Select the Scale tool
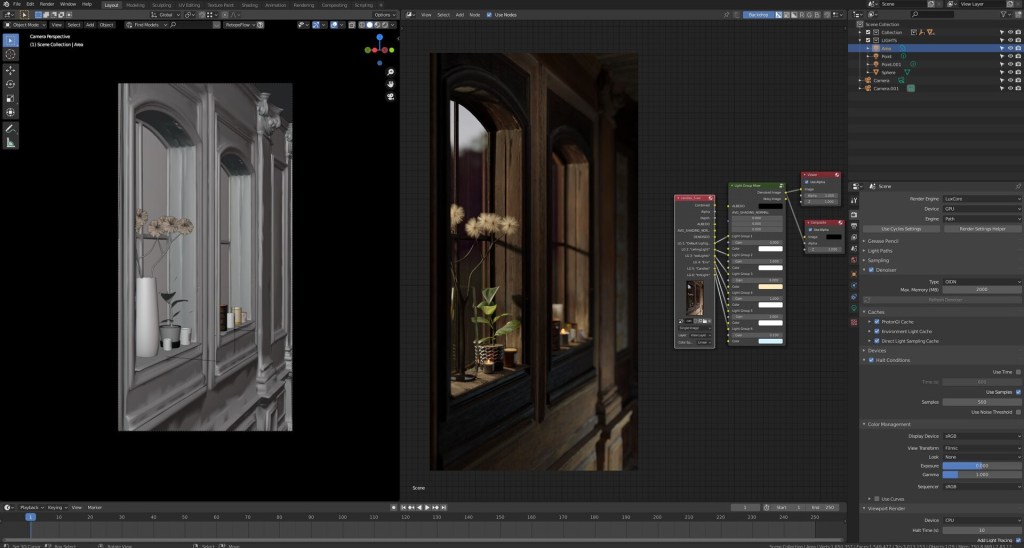The width and height of the screenshot is (1024, 548). pos(11,98)
